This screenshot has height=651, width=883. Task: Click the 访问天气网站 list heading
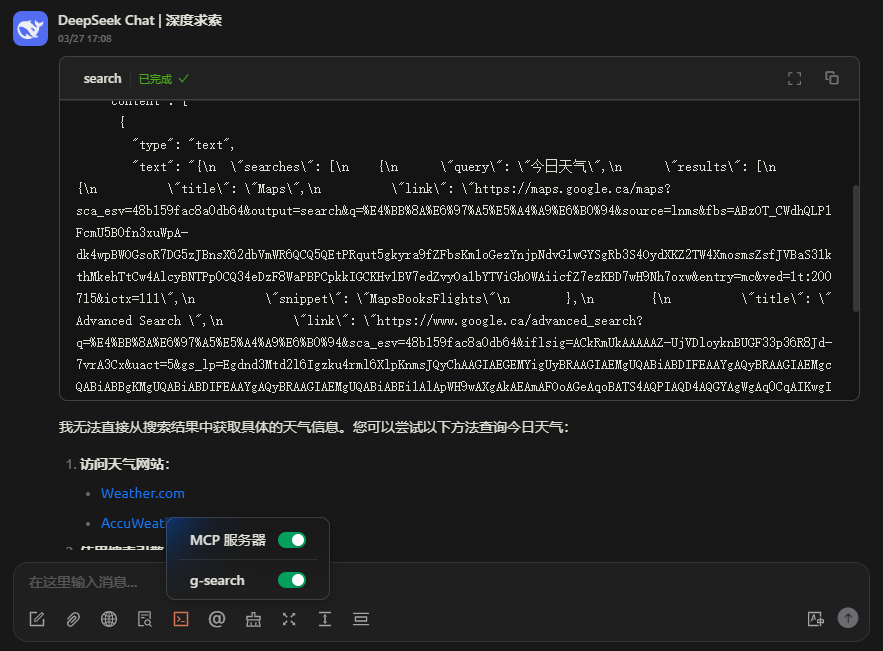coord(124,464)
